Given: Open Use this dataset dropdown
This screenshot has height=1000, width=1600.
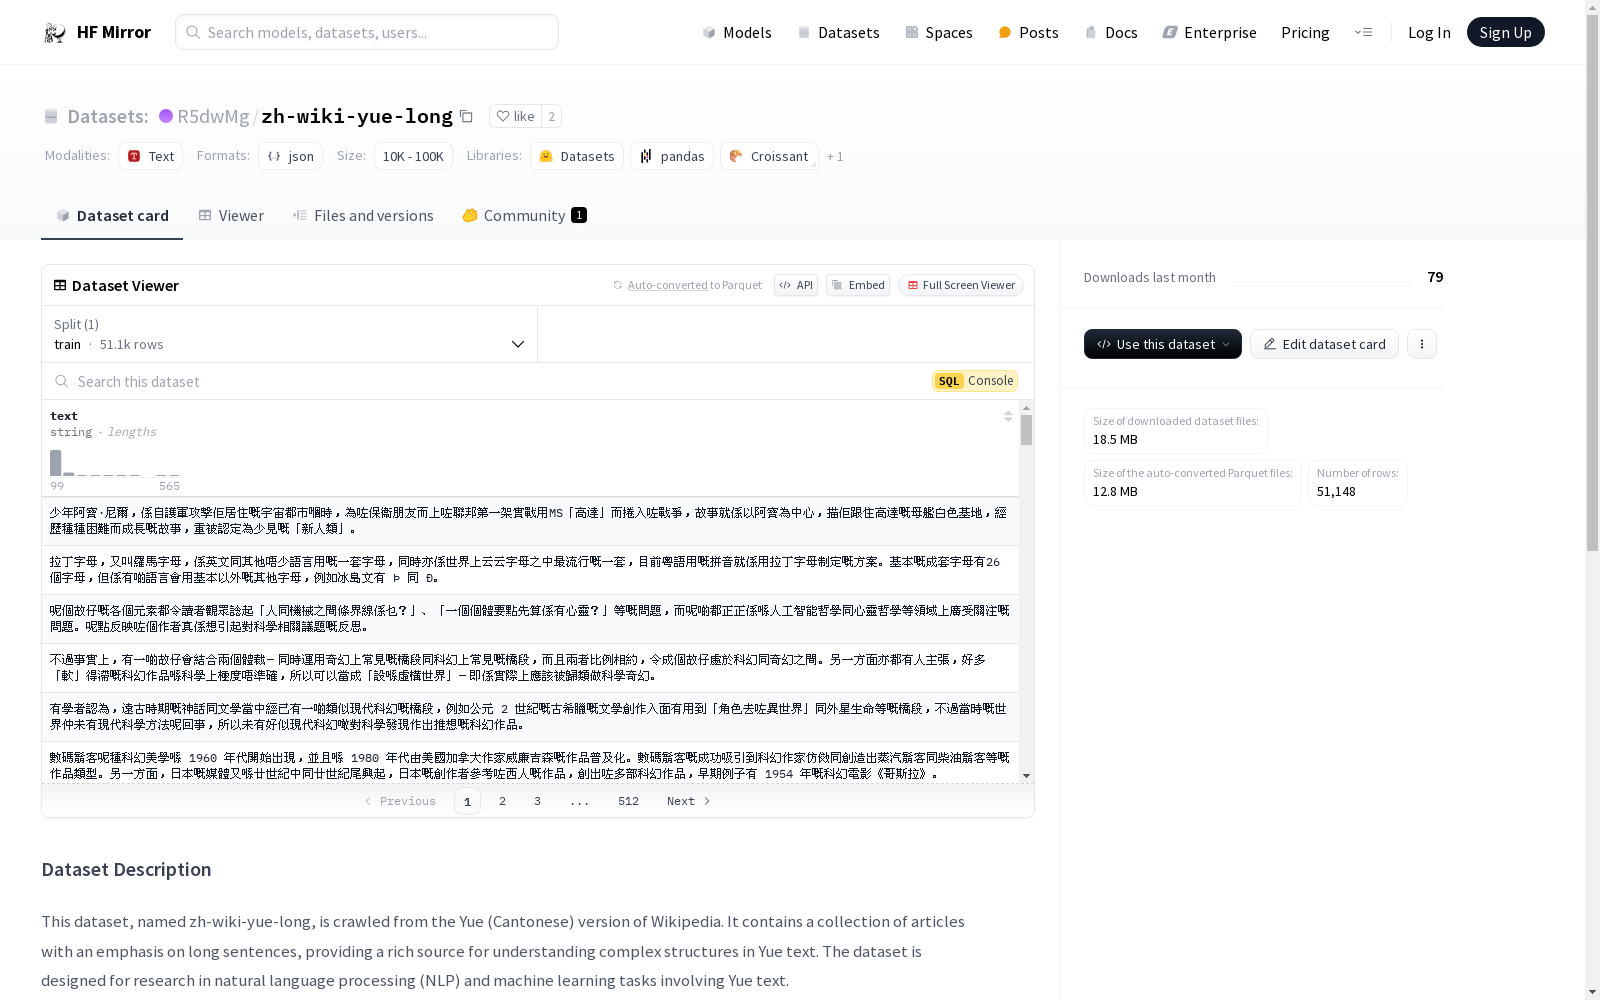Looking at the screenshot, I should (x=1163, y=344).
